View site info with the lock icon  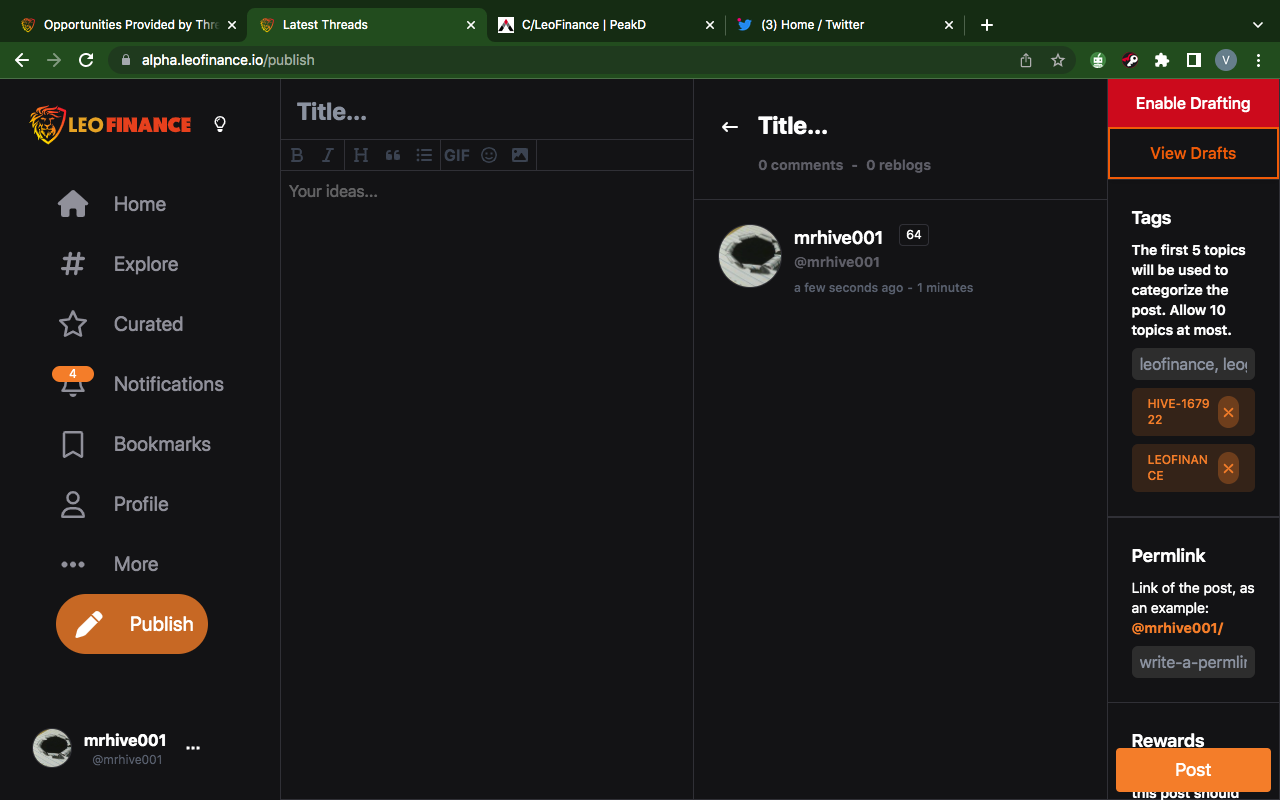pyautogui.click(x=126, y=60)
